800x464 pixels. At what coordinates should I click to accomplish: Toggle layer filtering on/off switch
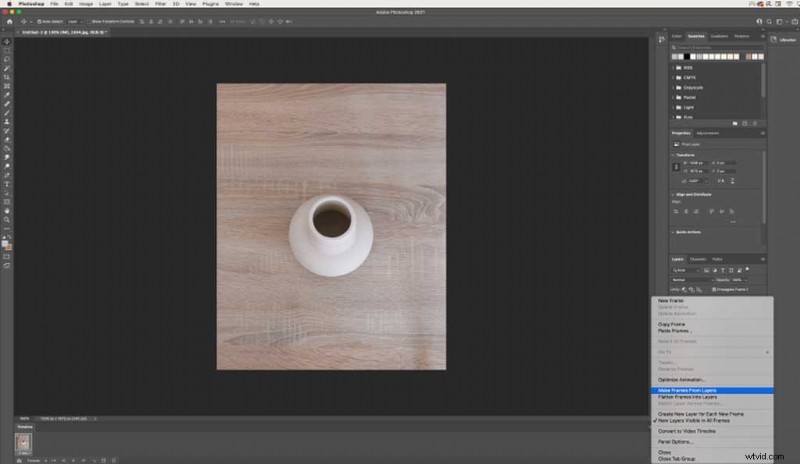pos(747,269)
